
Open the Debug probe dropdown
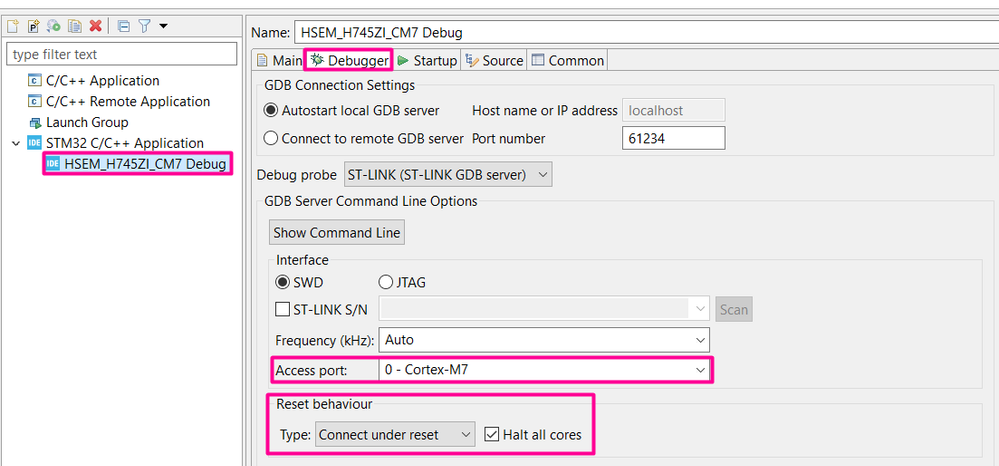[448, 175]
